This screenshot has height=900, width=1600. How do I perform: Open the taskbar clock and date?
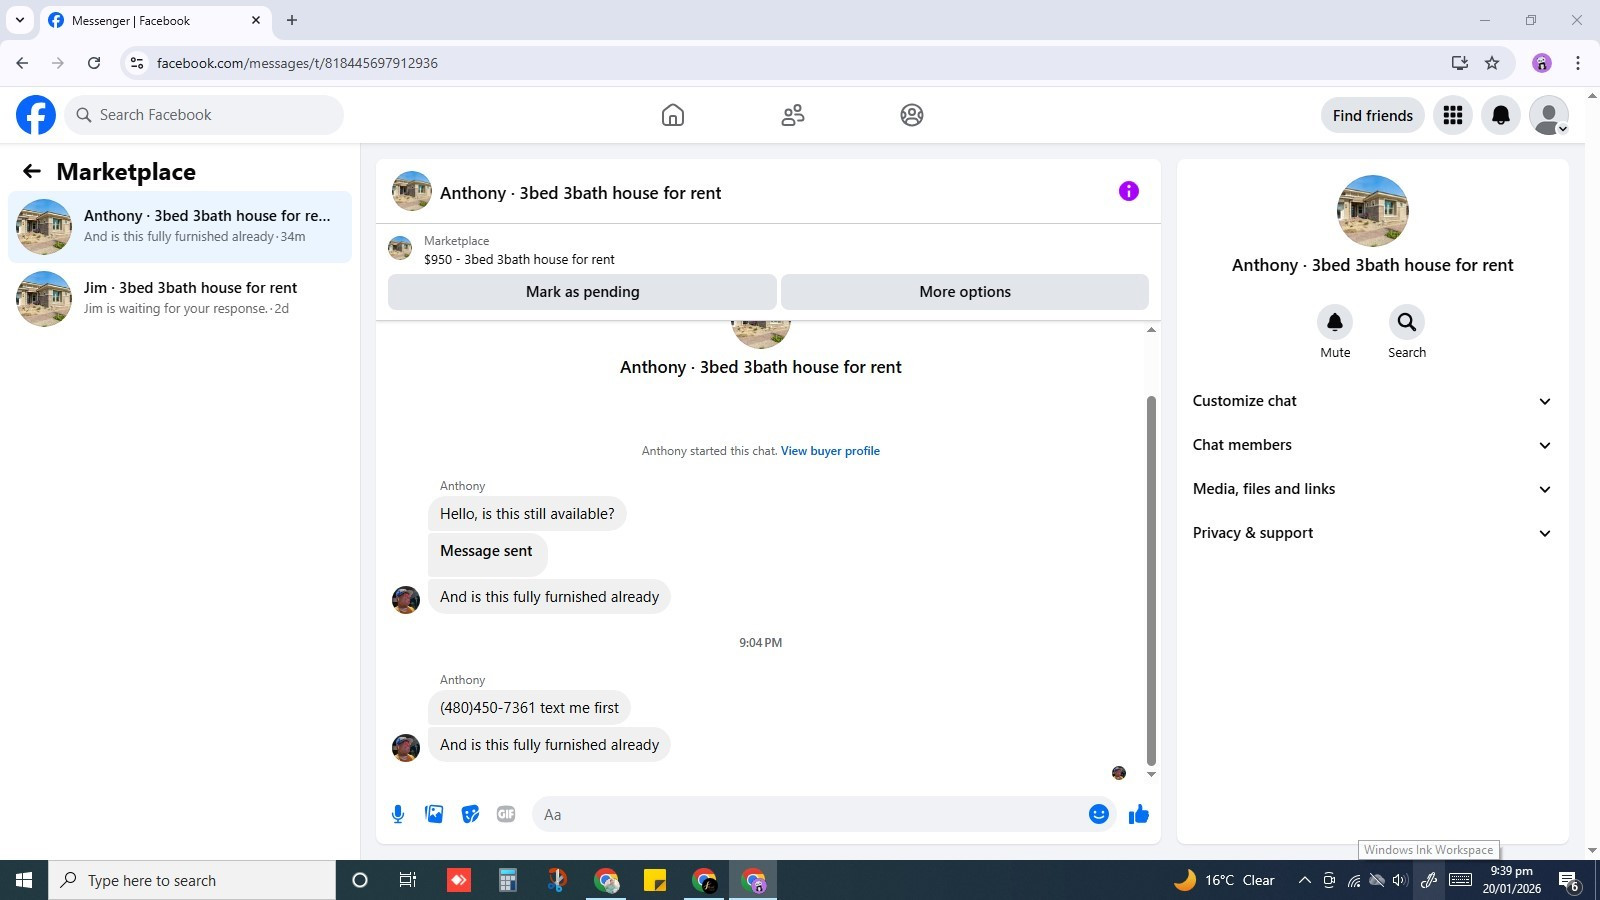pos(1511,880)
